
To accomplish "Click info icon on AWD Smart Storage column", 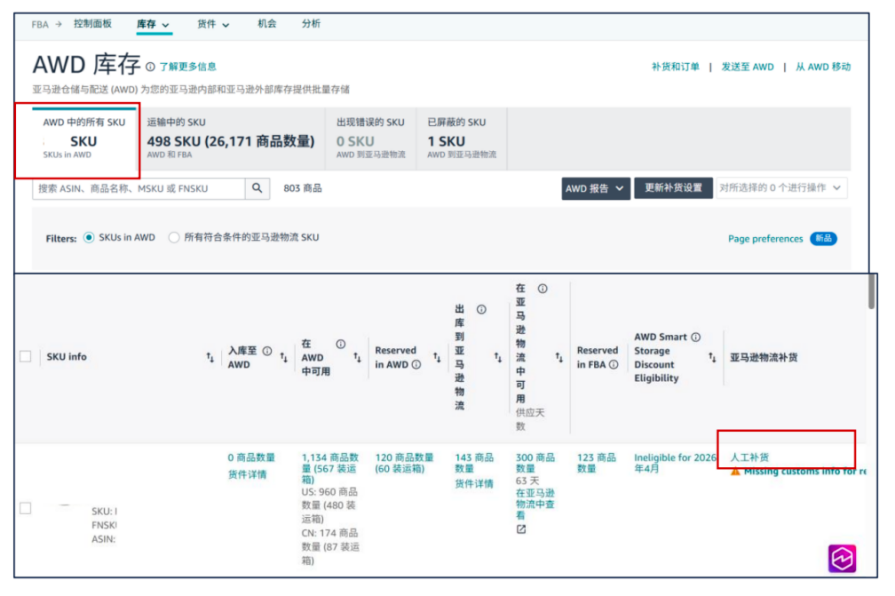I will click(x=696, y=337).
